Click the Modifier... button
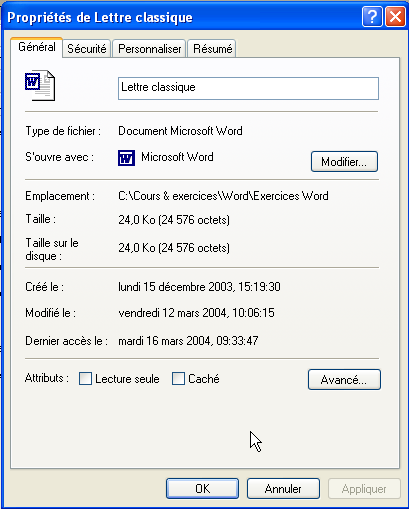 click(x=344, y=162)
